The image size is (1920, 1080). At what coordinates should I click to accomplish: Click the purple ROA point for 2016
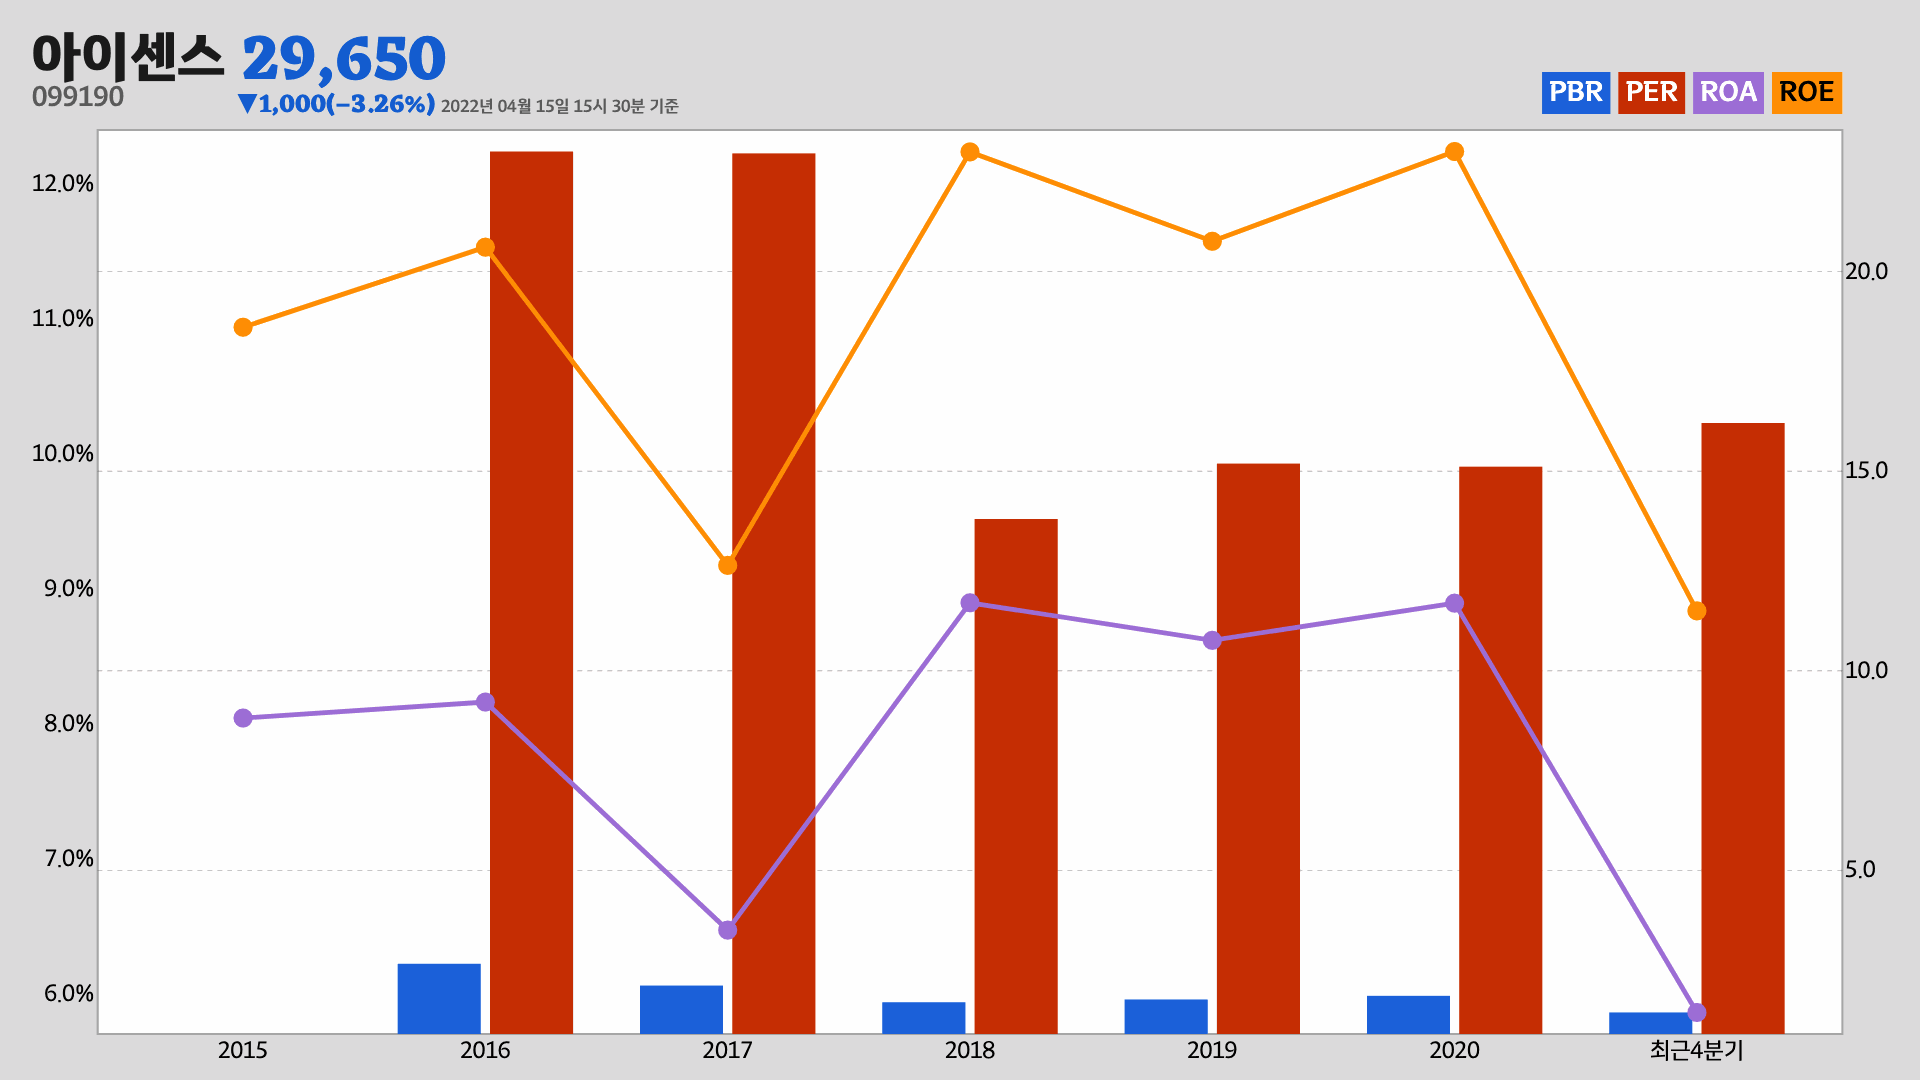(485, 702)
